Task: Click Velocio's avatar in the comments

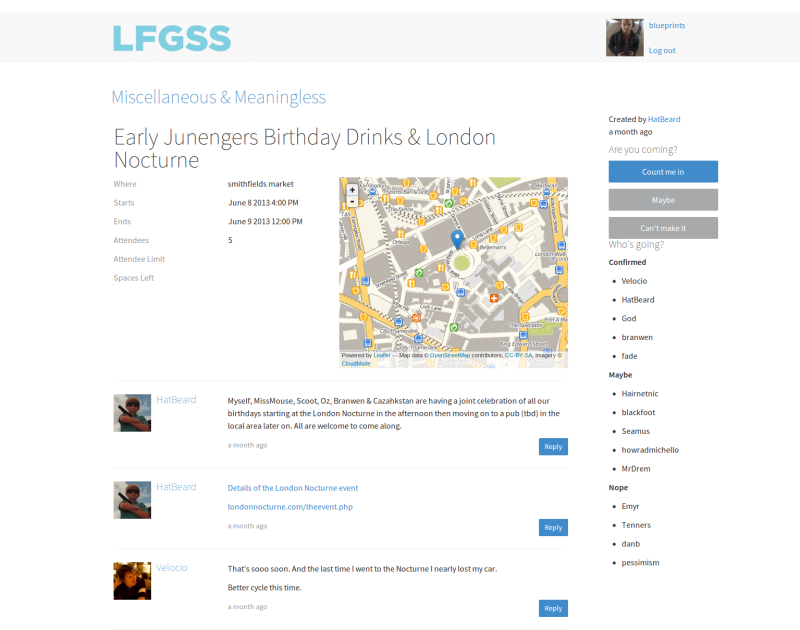Action: [132, 581]
